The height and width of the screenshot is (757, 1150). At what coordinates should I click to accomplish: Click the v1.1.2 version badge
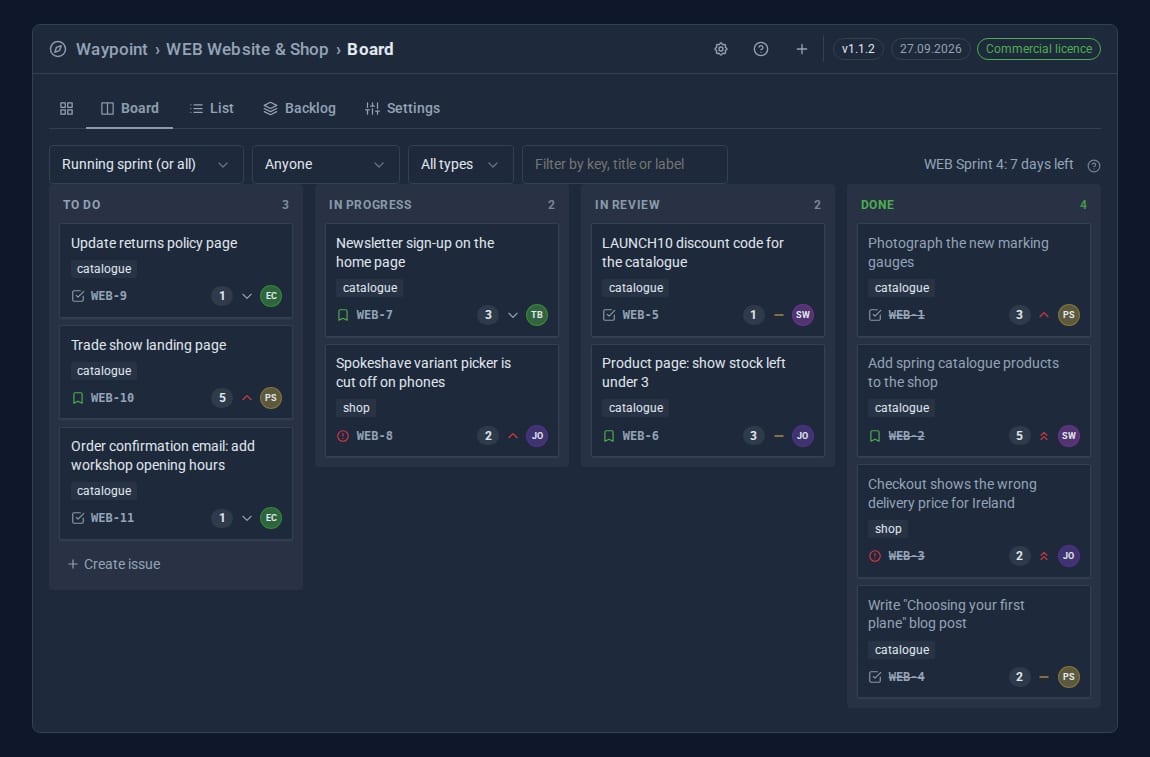click(x=858, y=49)
